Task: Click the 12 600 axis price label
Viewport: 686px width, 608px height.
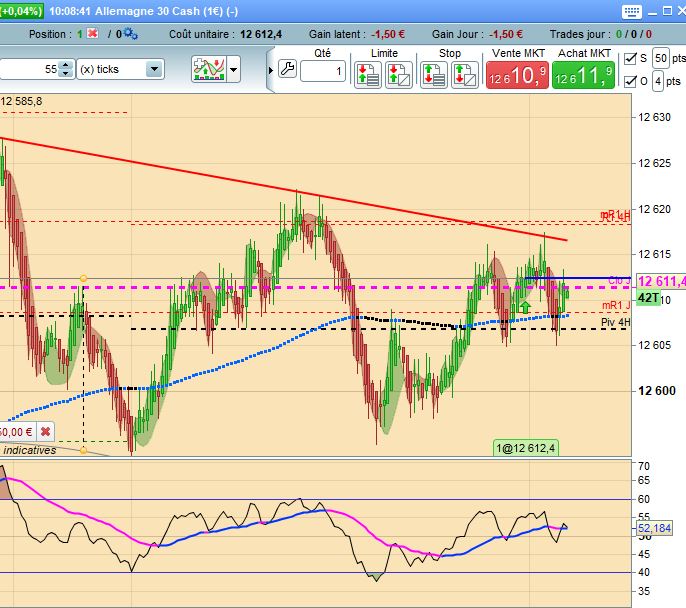Action: click(x=657, y=391)
